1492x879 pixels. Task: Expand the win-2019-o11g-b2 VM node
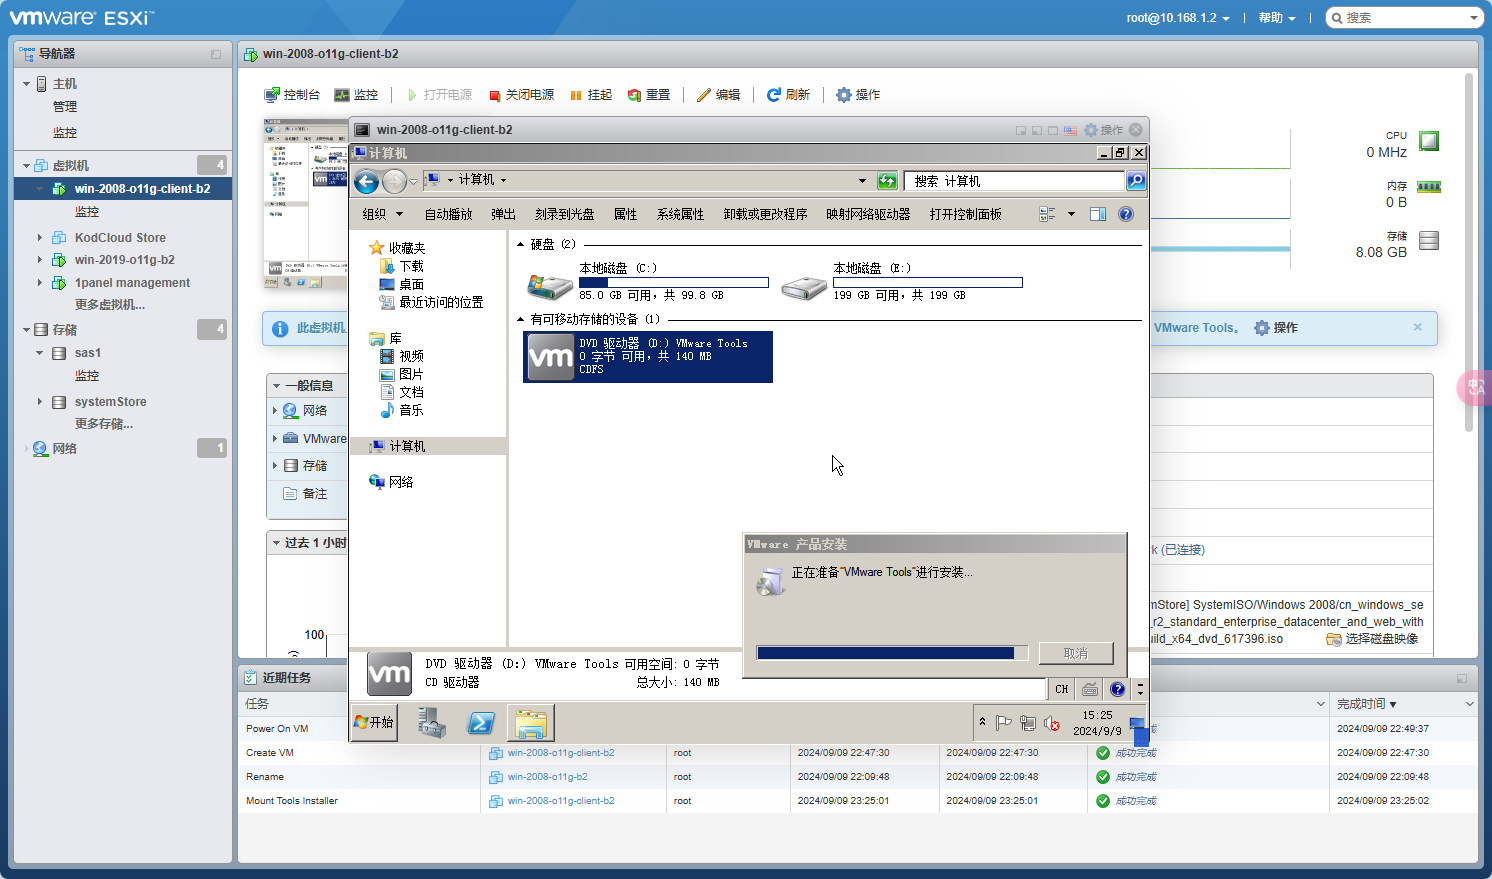point(40,260)
